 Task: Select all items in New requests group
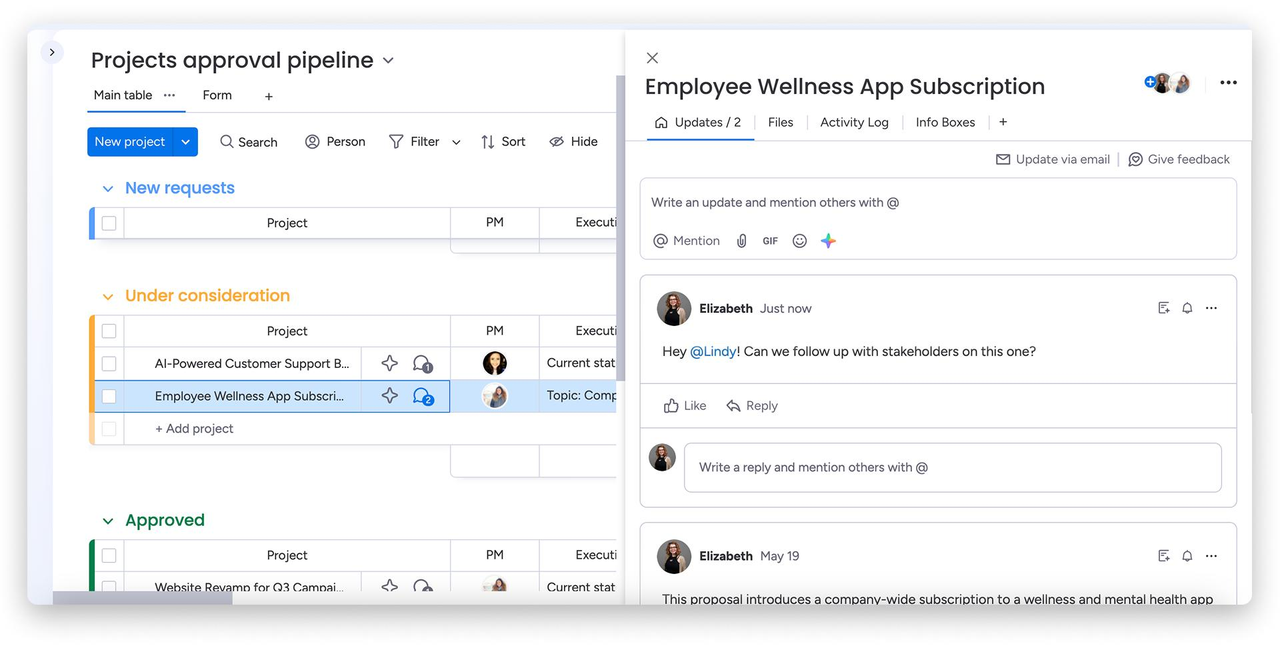[x=109, y=223]
